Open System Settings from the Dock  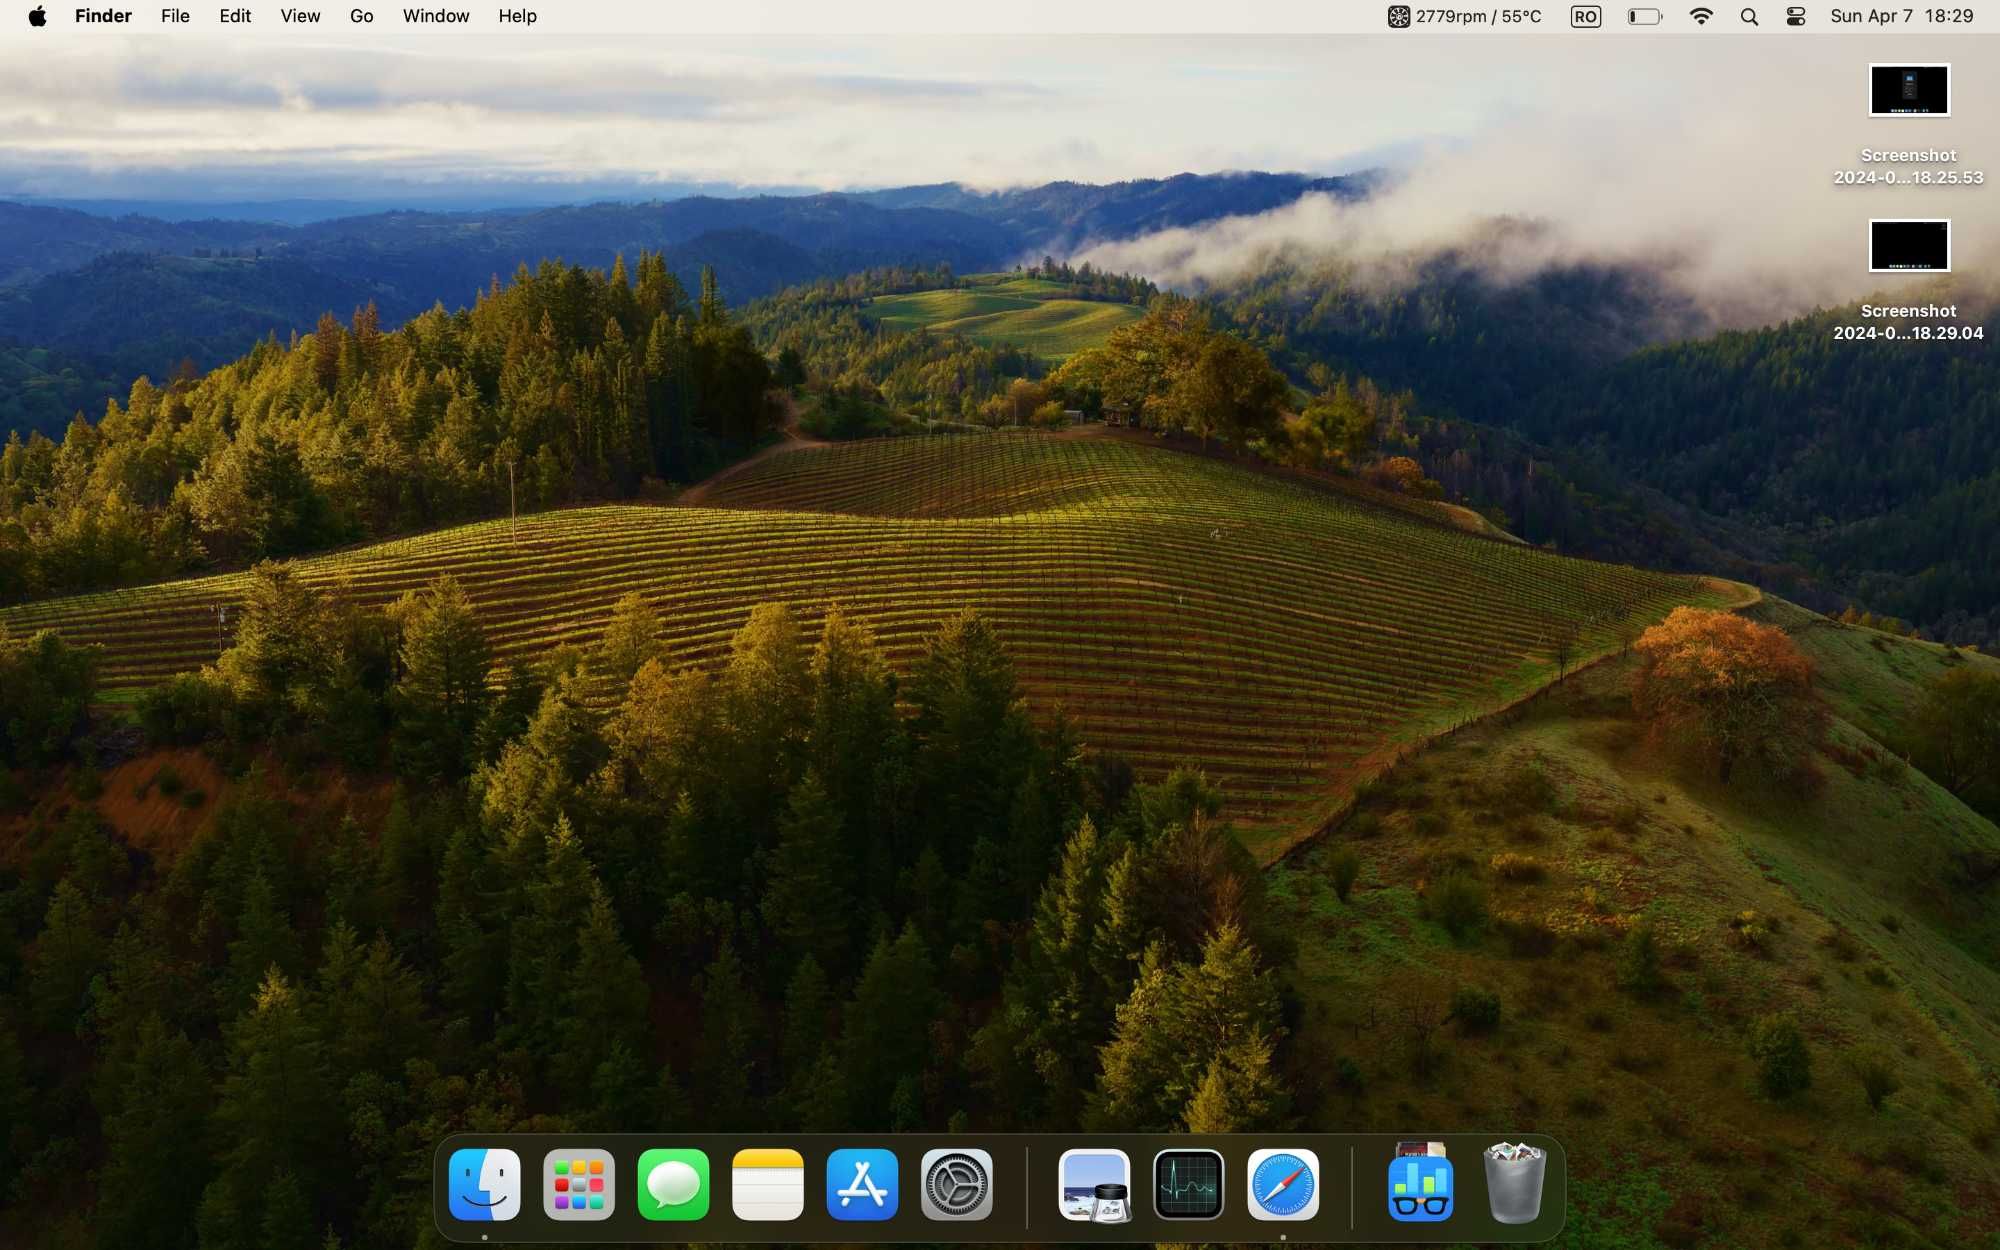point(957,1185)
